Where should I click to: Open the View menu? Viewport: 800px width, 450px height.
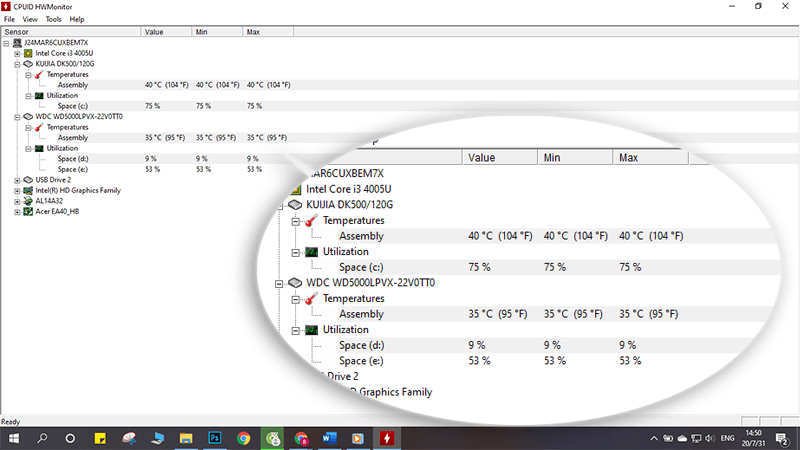30,19
